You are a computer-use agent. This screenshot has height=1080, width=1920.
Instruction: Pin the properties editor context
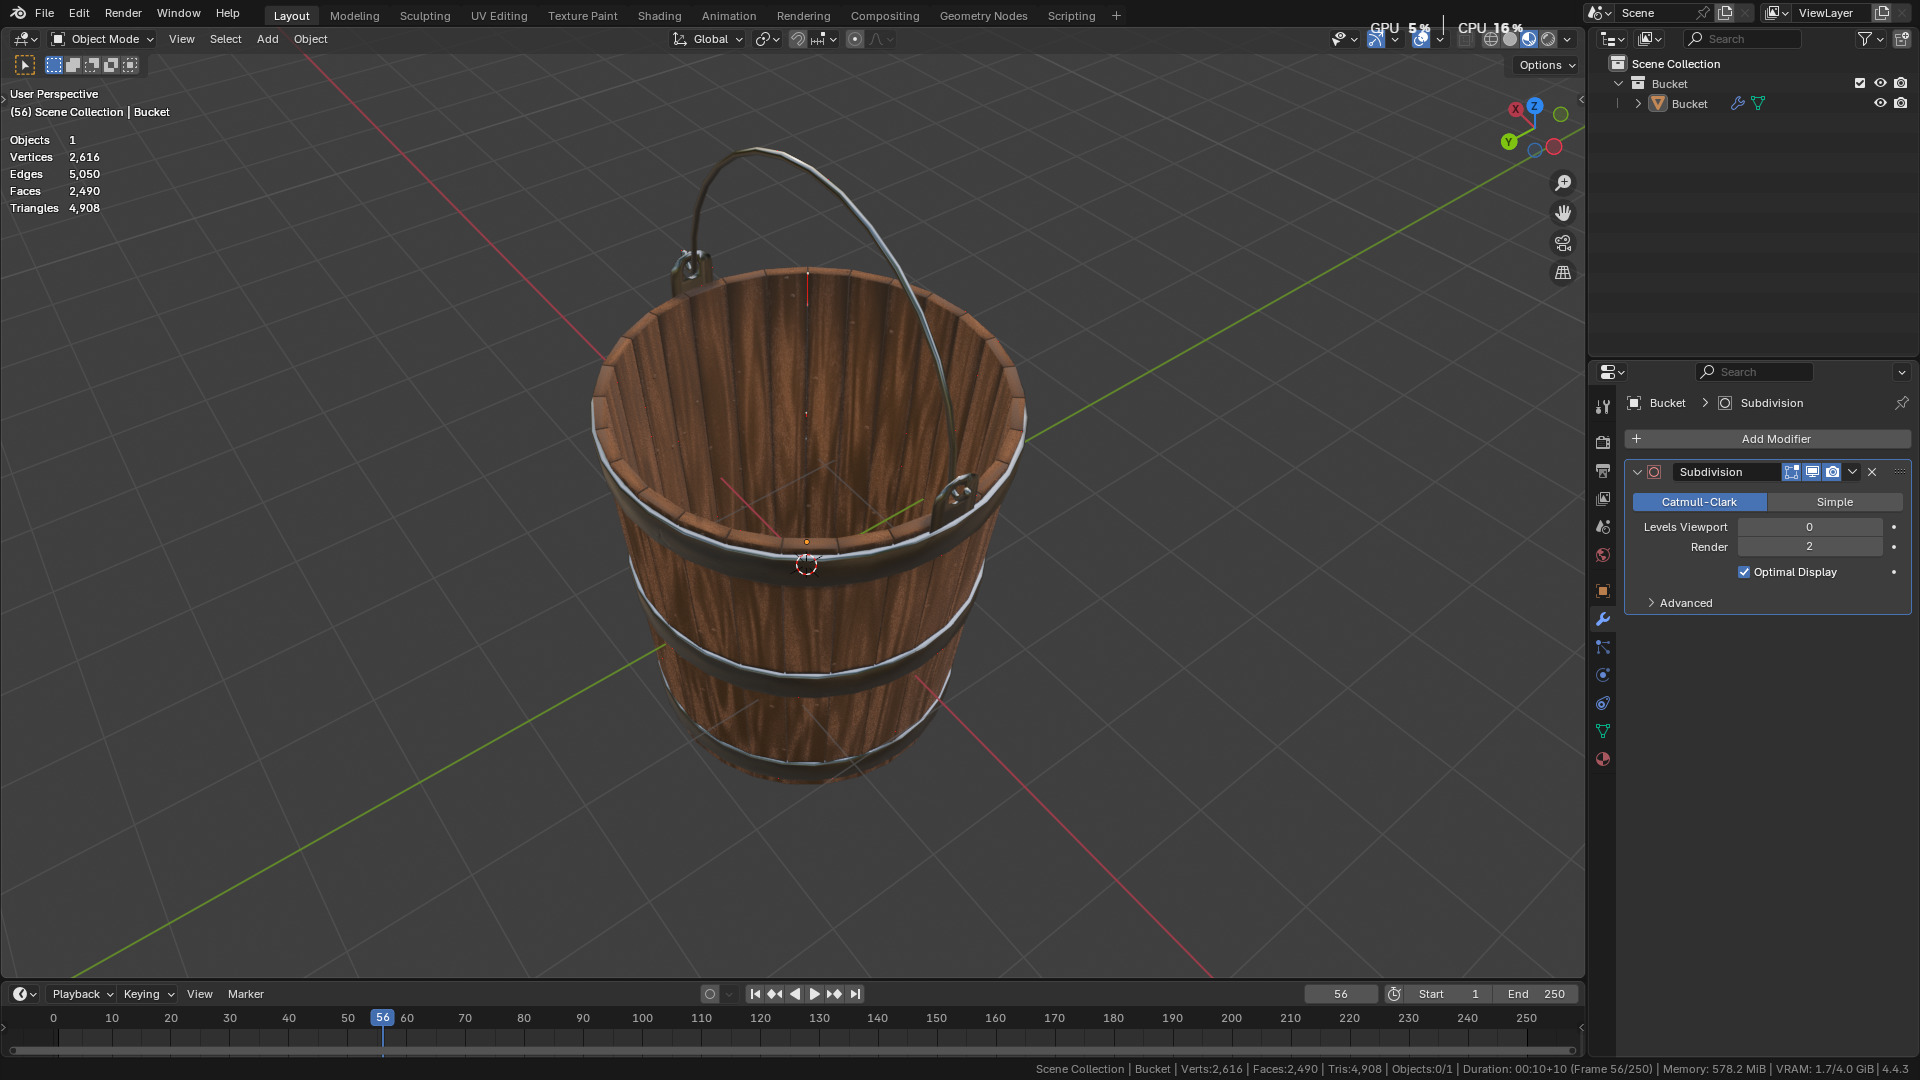point(1901,403)
